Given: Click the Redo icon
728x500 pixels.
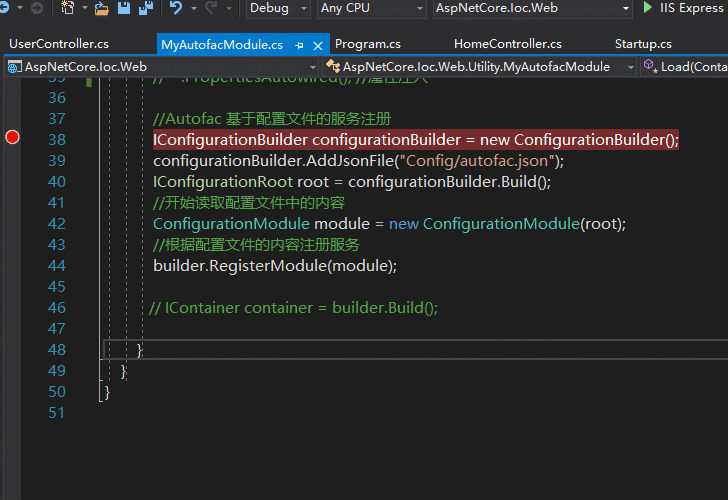Looking at the screenshot, I should [211, 8].
